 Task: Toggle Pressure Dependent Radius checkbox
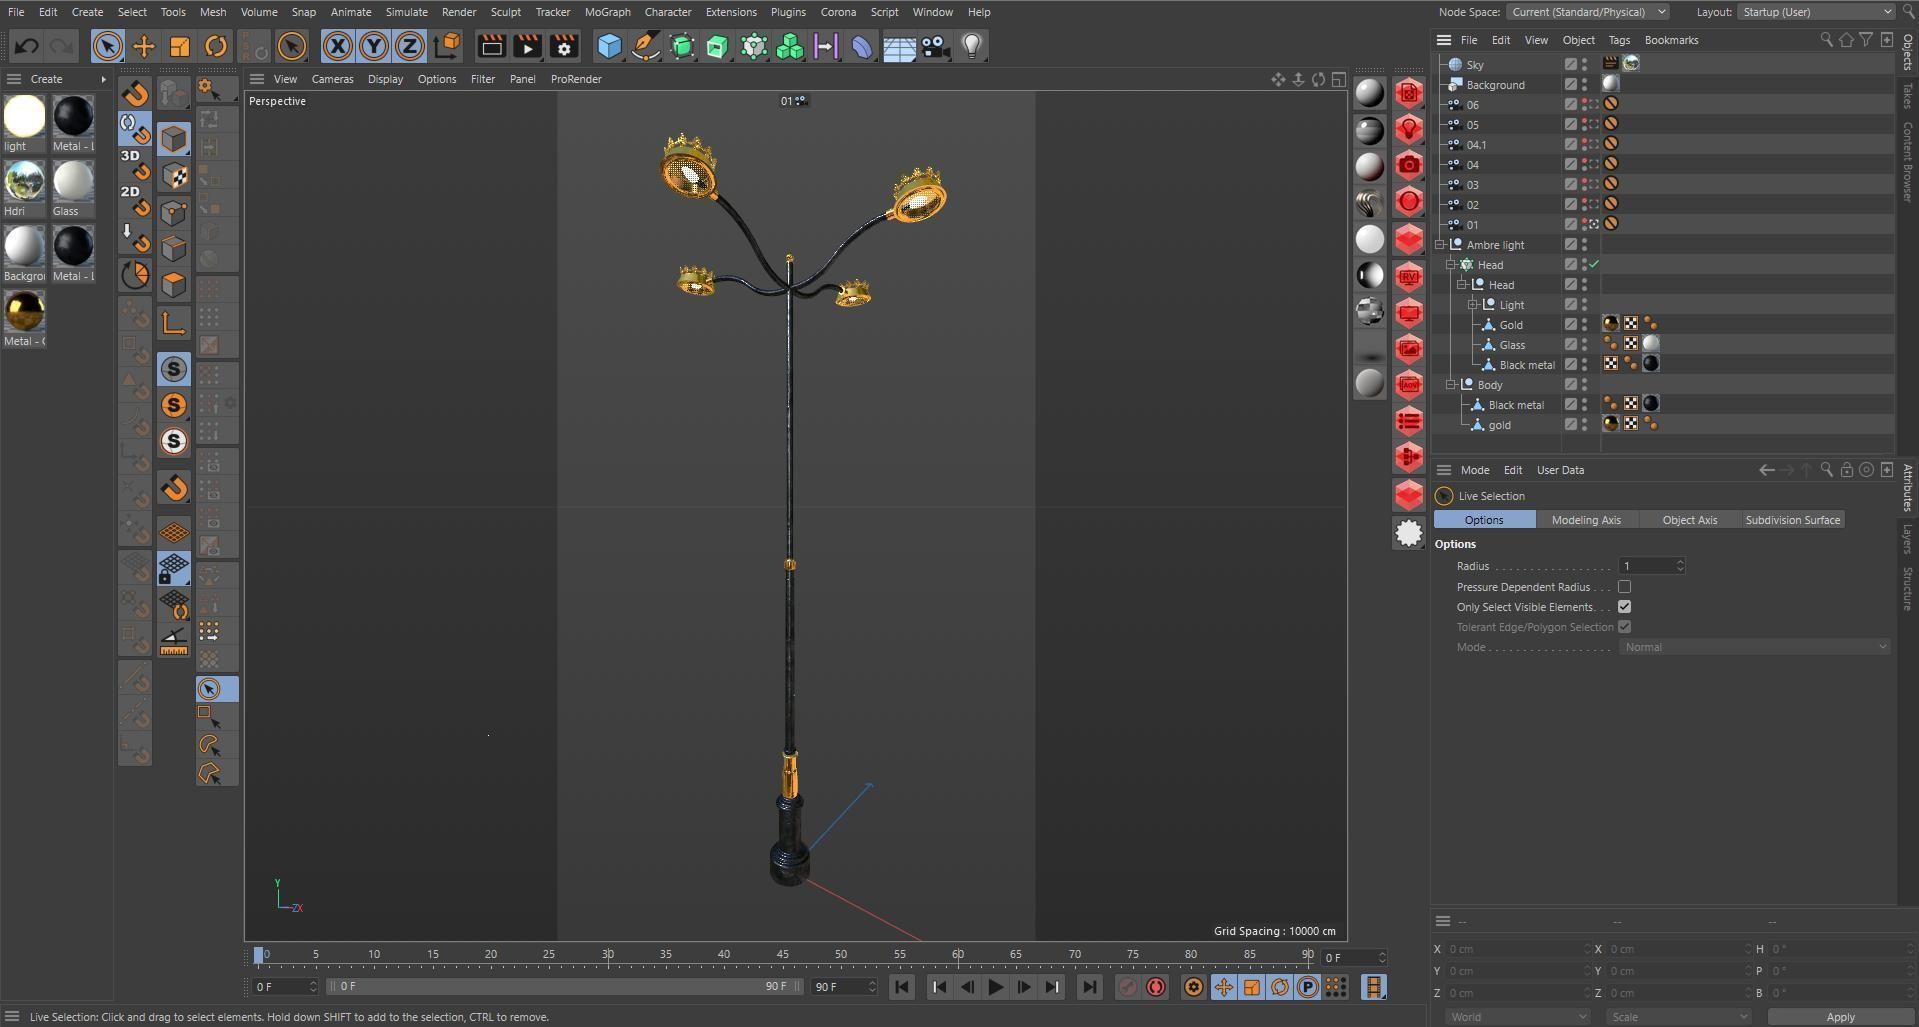pyautogui.click(x=1624, y=587)
